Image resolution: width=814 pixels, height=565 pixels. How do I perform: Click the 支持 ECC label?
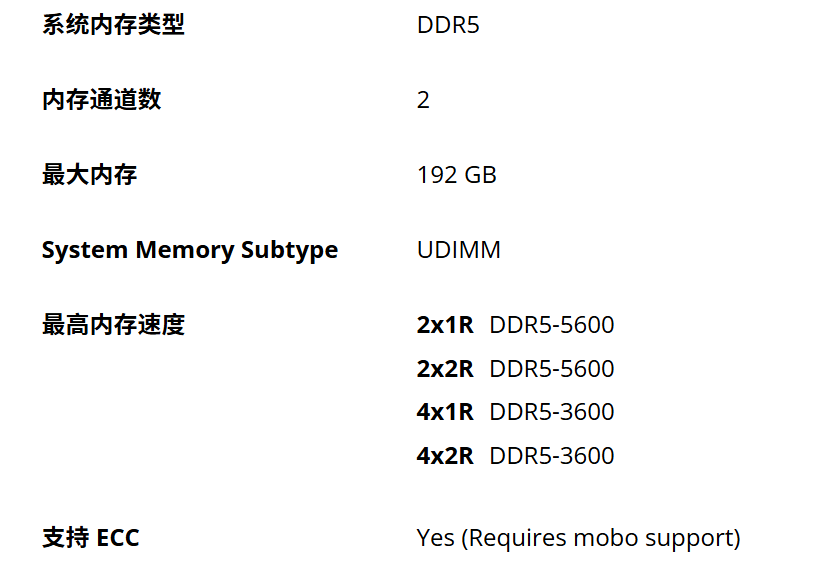(x=91, y=537)
